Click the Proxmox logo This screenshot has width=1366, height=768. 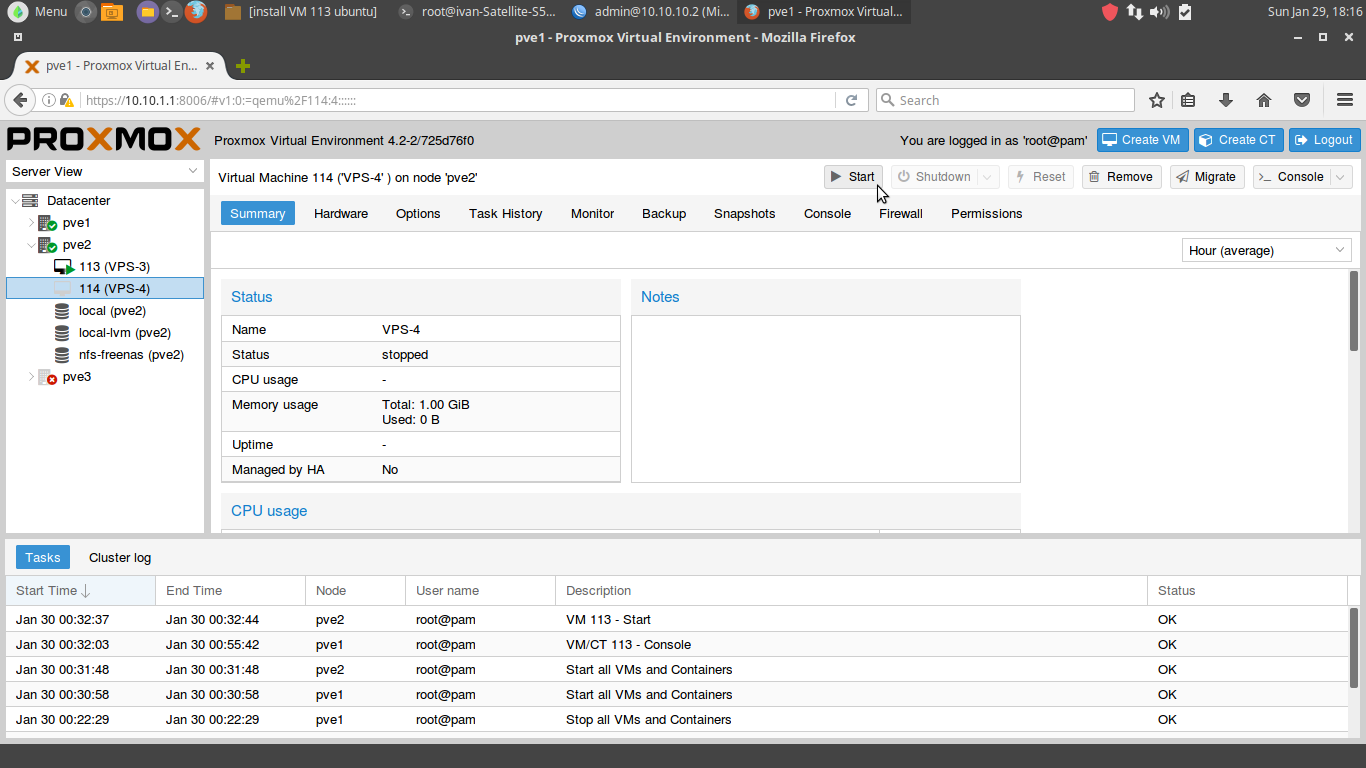pyautogui.click(x=104, y=139)
